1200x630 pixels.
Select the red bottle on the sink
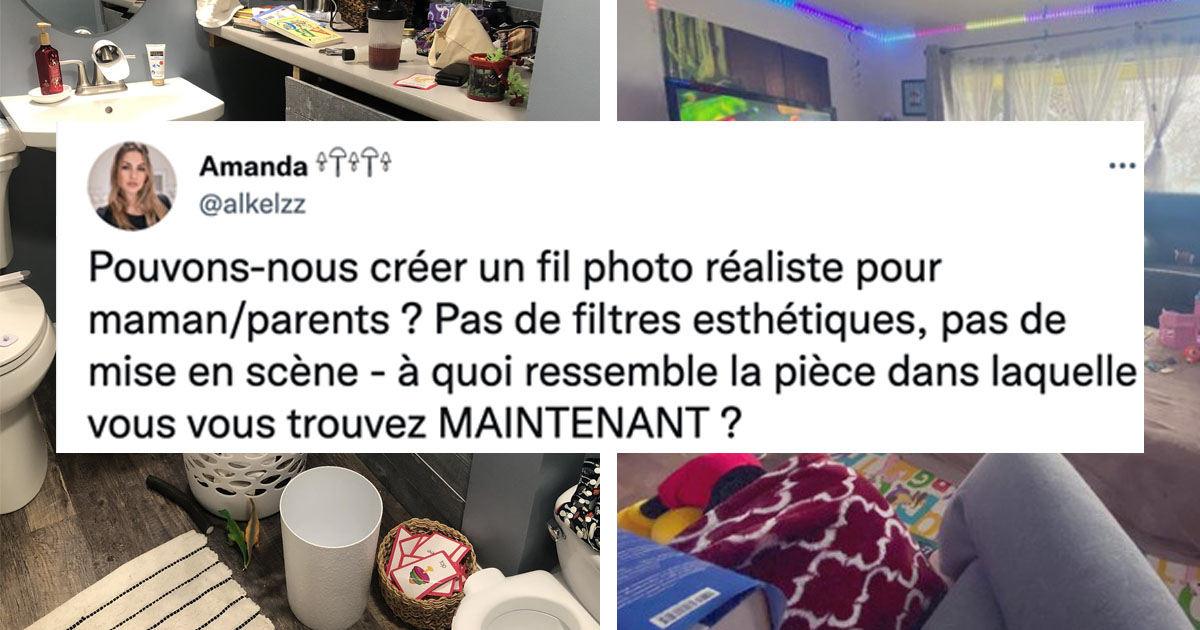(48, 59)
